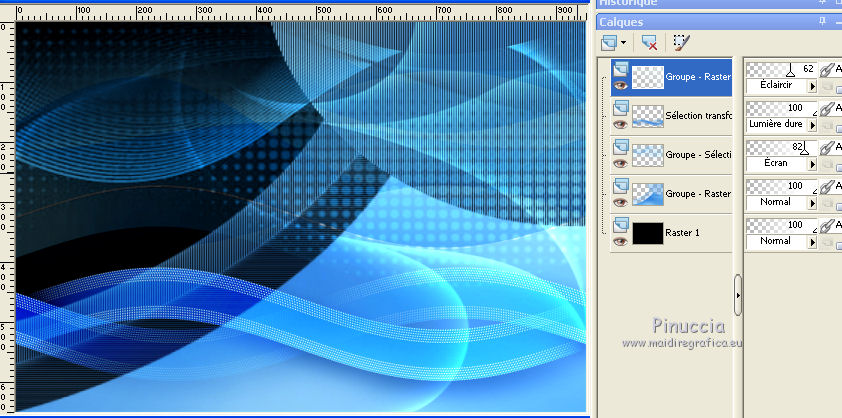Click the opacity slider of the Raster 1 layer
Image resolution: width=842 pixels, height=418 pixels.
point(781,226)
